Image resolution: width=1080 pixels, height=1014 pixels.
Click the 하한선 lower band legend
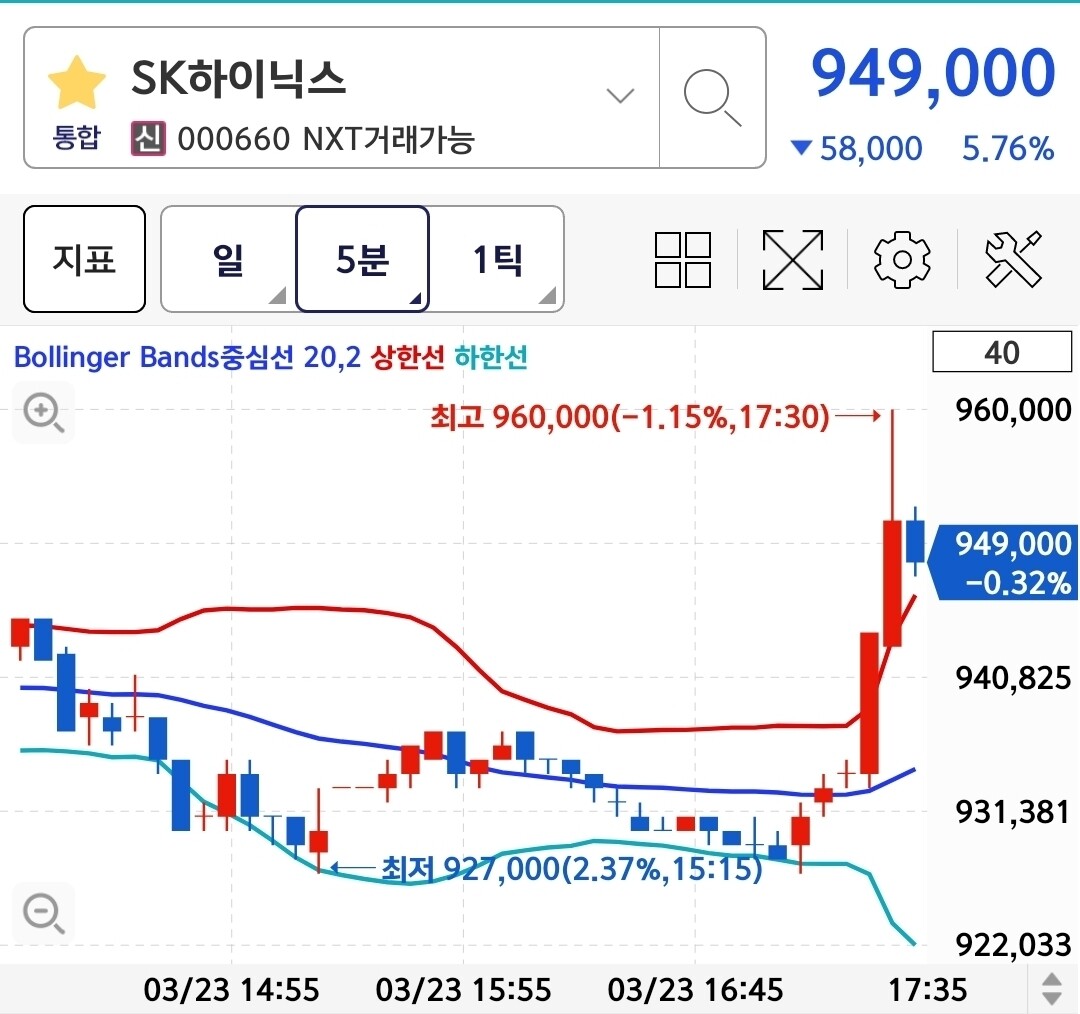click(491, 357)
